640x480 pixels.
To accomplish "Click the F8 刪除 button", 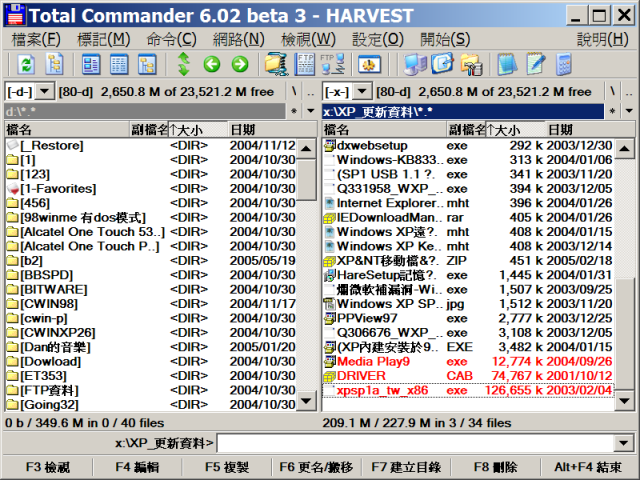I will (496, 467).
